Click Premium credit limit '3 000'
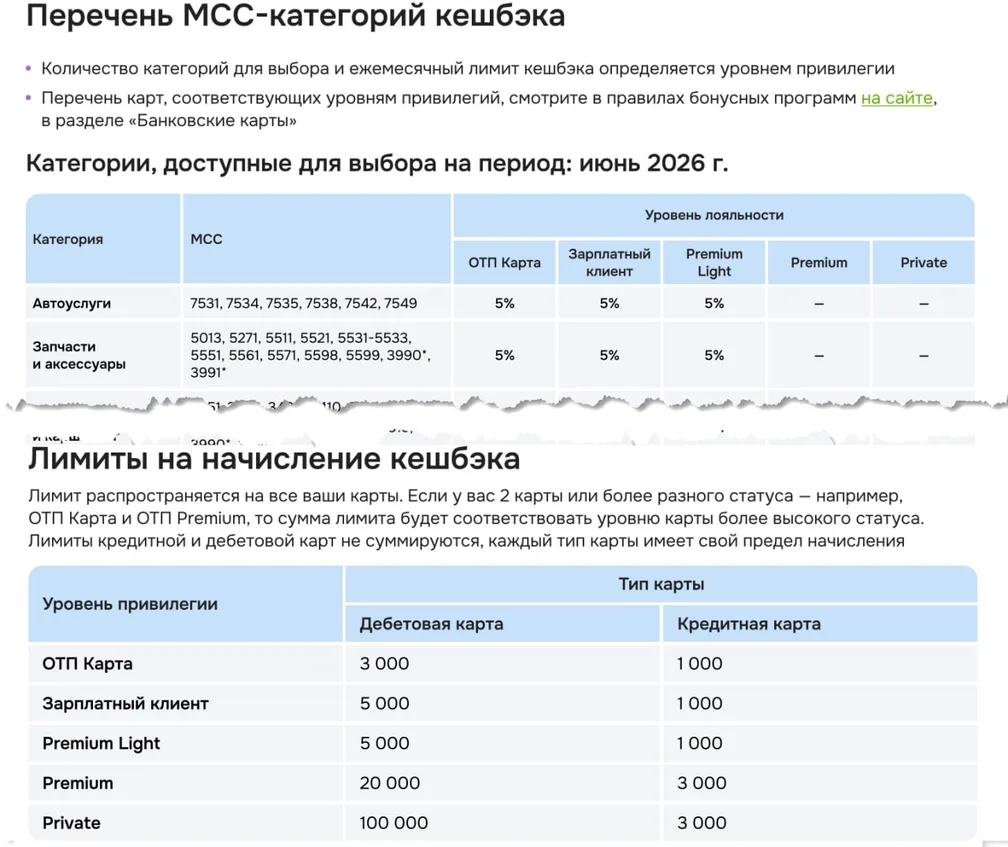This screenshot has width=1008, height=847. pyautogui.click(x=701, y=783)
